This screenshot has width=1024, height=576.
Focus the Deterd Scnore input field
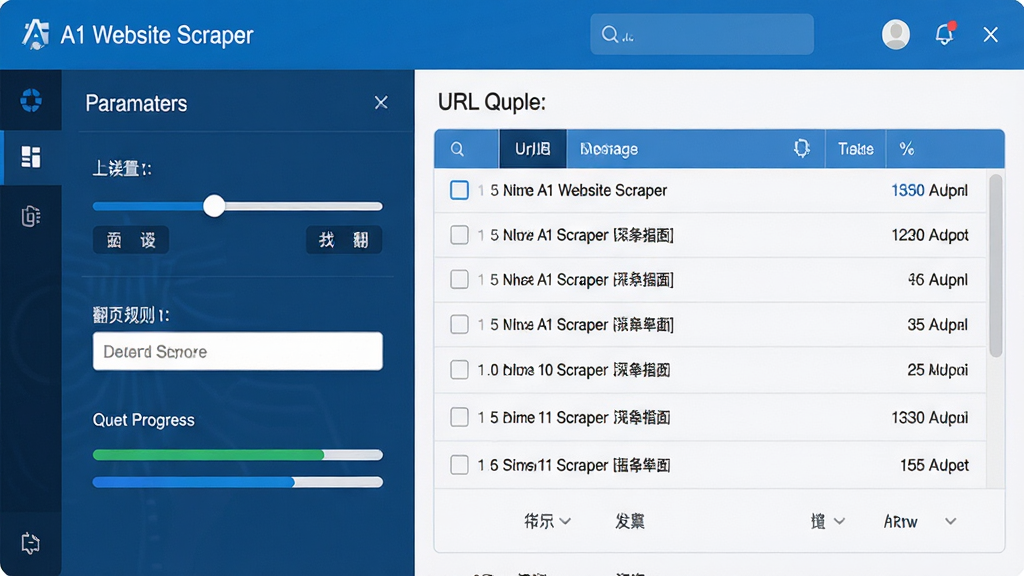point(238,351)
